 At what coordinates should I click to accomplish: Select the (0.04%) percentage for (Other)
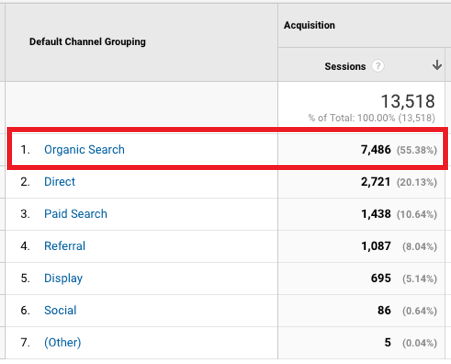(x=419, y=343)
